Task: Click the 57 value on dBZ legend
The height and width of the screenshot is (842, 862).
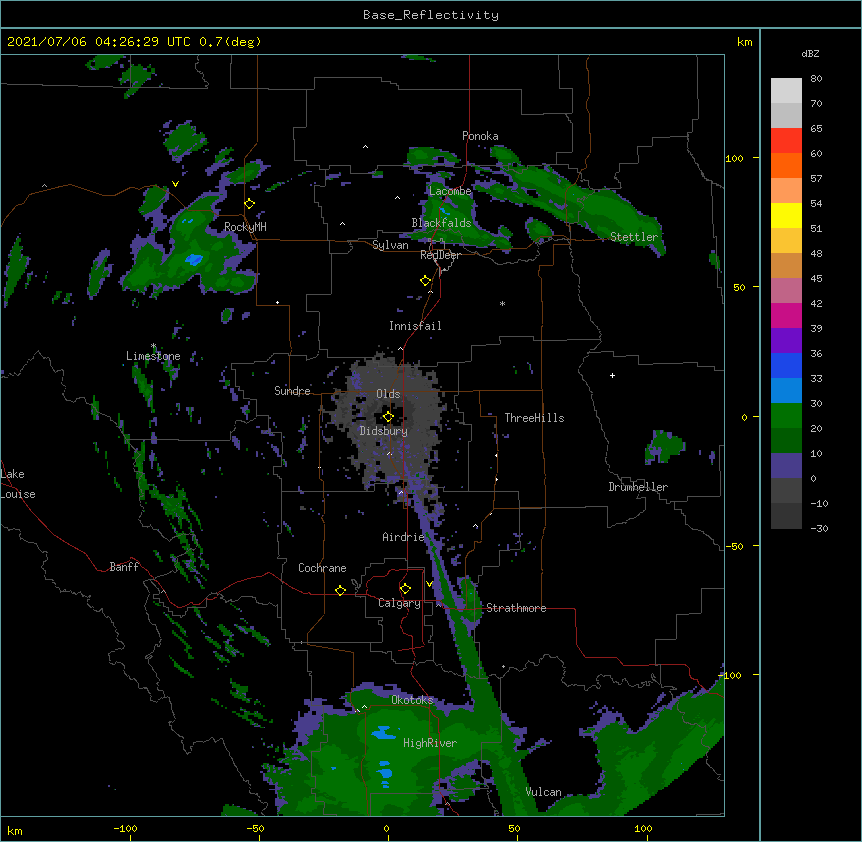Action: (816, 179)
